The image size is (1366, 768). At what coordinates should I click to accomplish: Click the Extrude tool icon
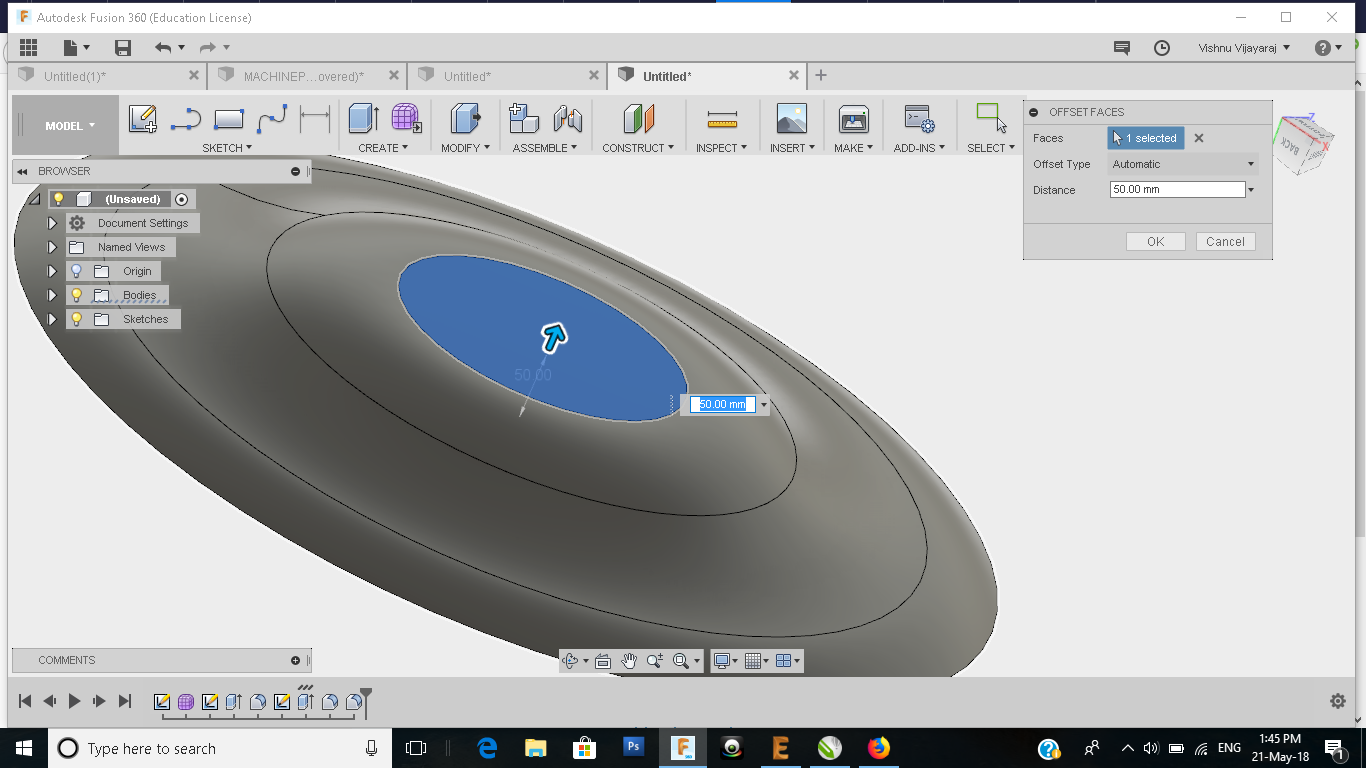pos(363,119)
